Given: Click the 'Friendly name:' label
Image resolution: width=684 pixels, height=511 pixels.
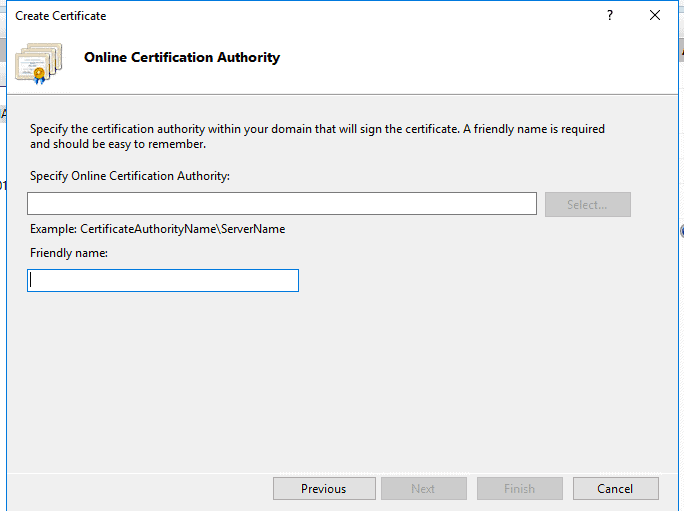Looking at the screenshot, I should [69, 253].
